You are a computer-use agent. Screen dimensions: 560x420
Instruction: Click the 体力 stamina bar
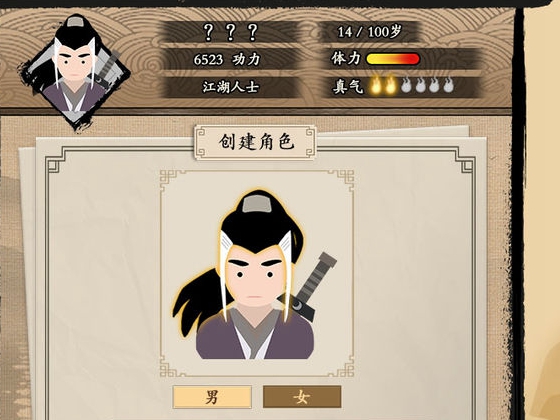pos(393,59)
